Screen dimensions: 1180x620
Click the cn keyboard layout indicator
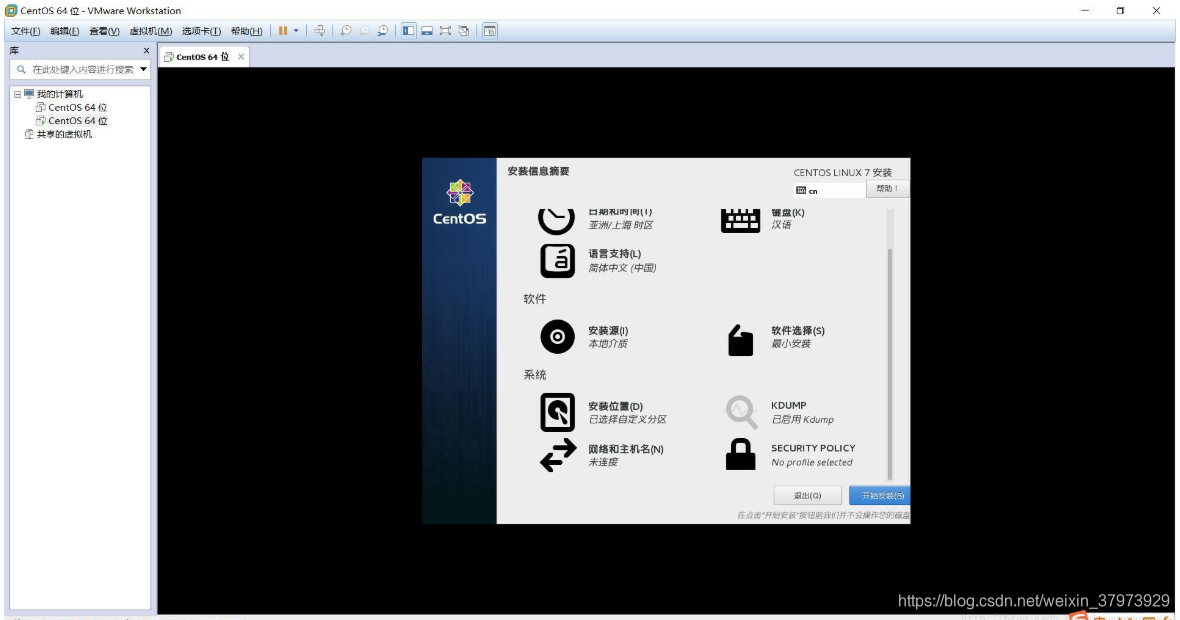pos(829,190)
